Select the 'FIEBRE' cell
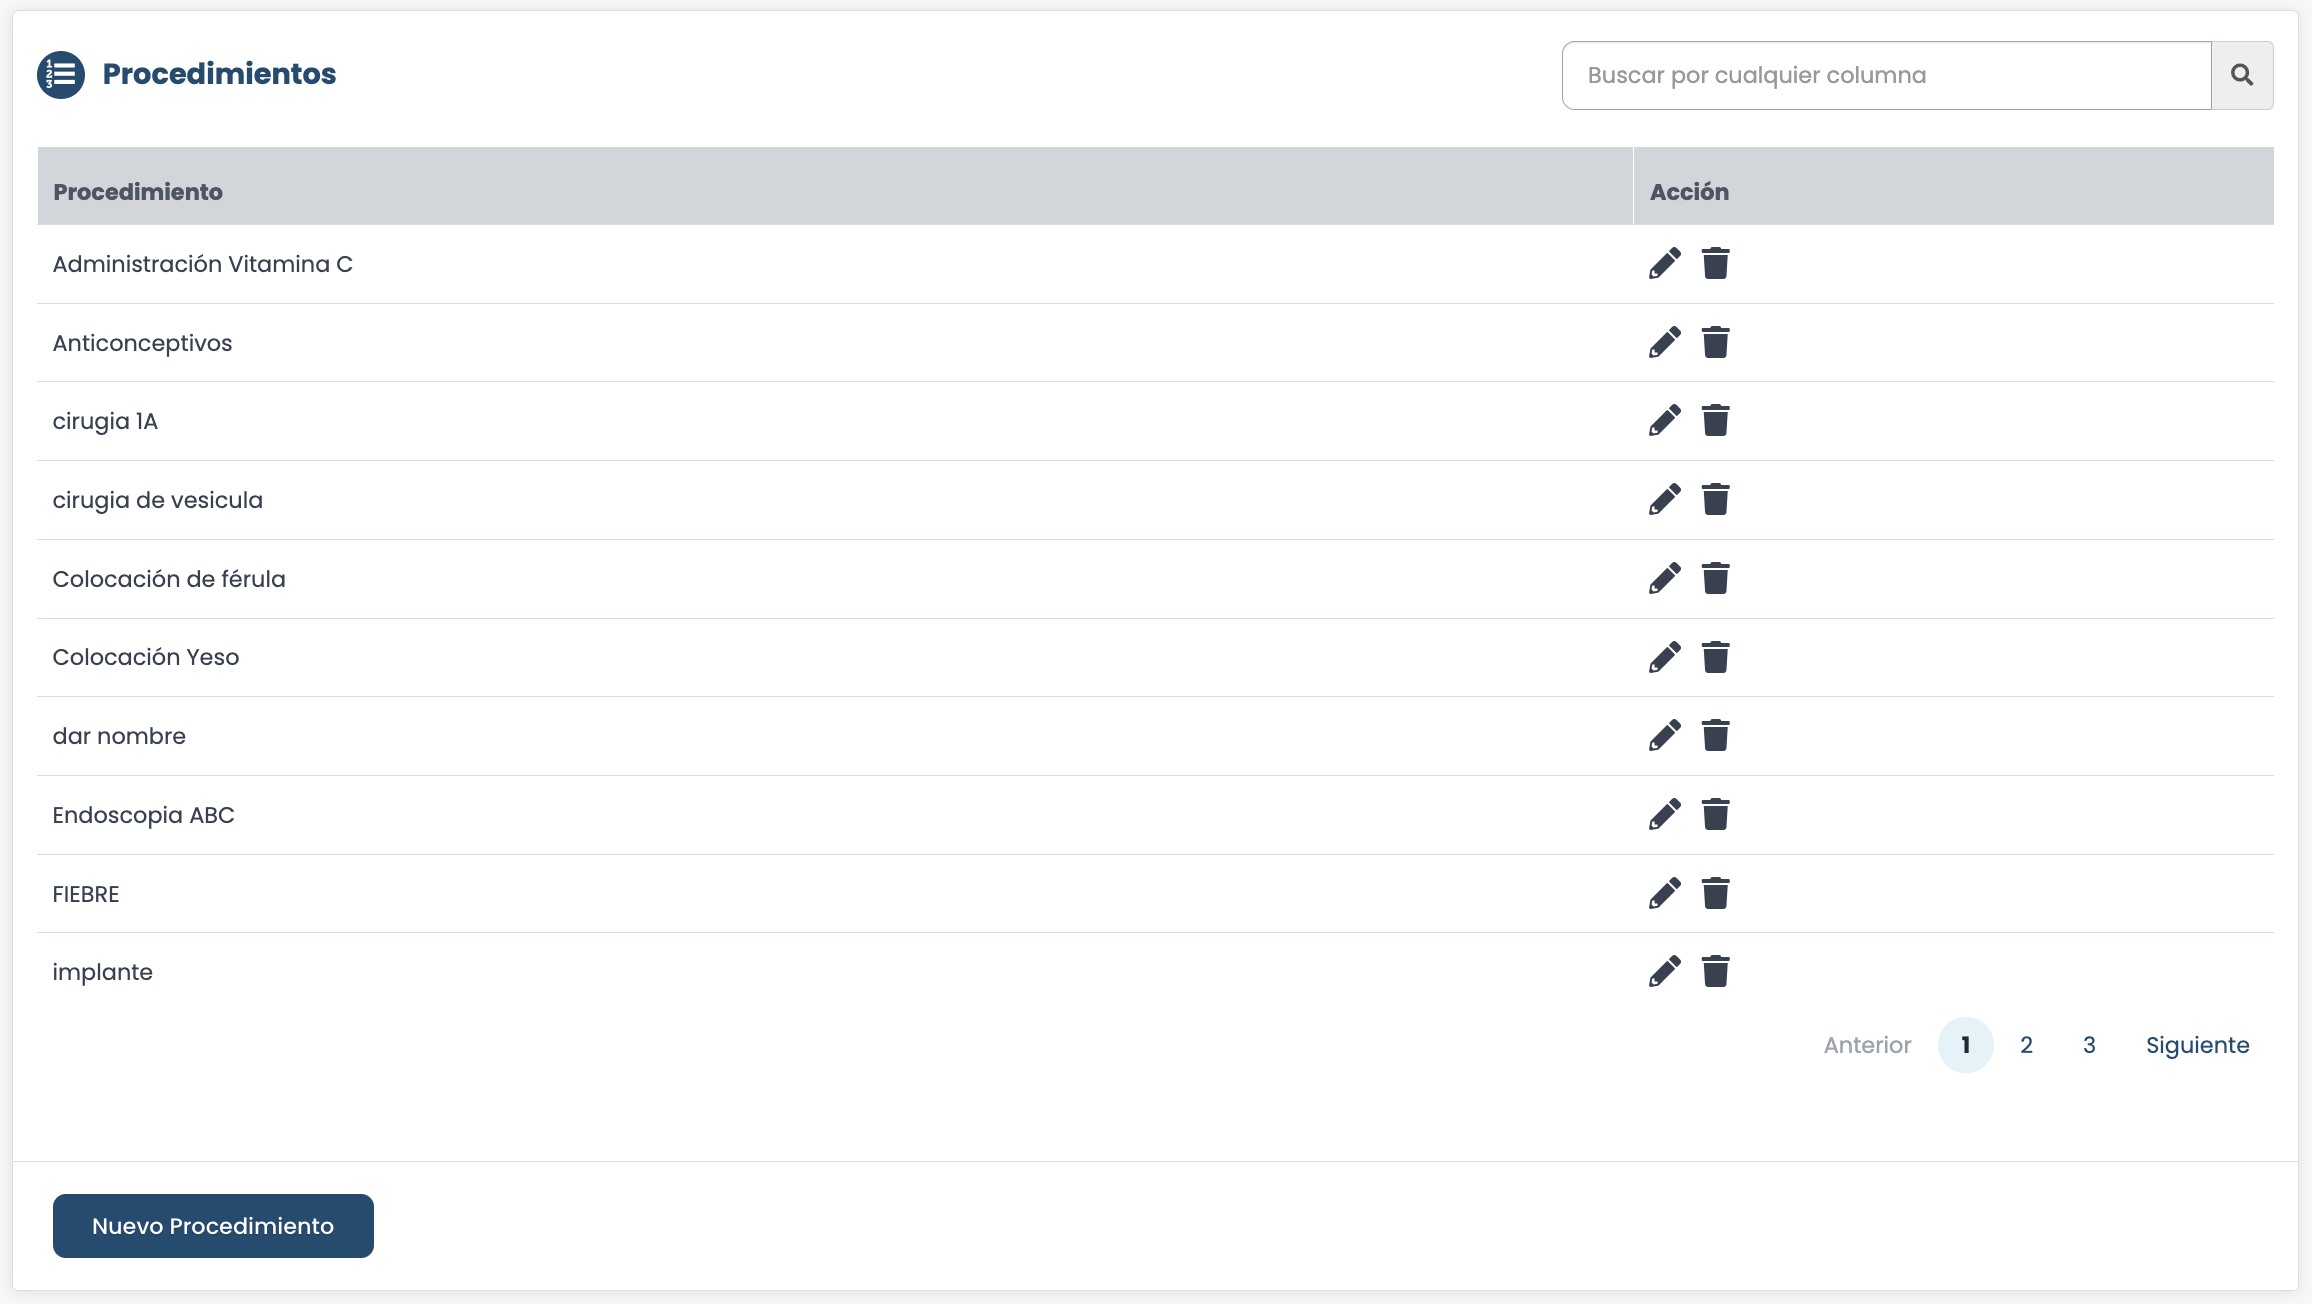 (x=835, y=894)
